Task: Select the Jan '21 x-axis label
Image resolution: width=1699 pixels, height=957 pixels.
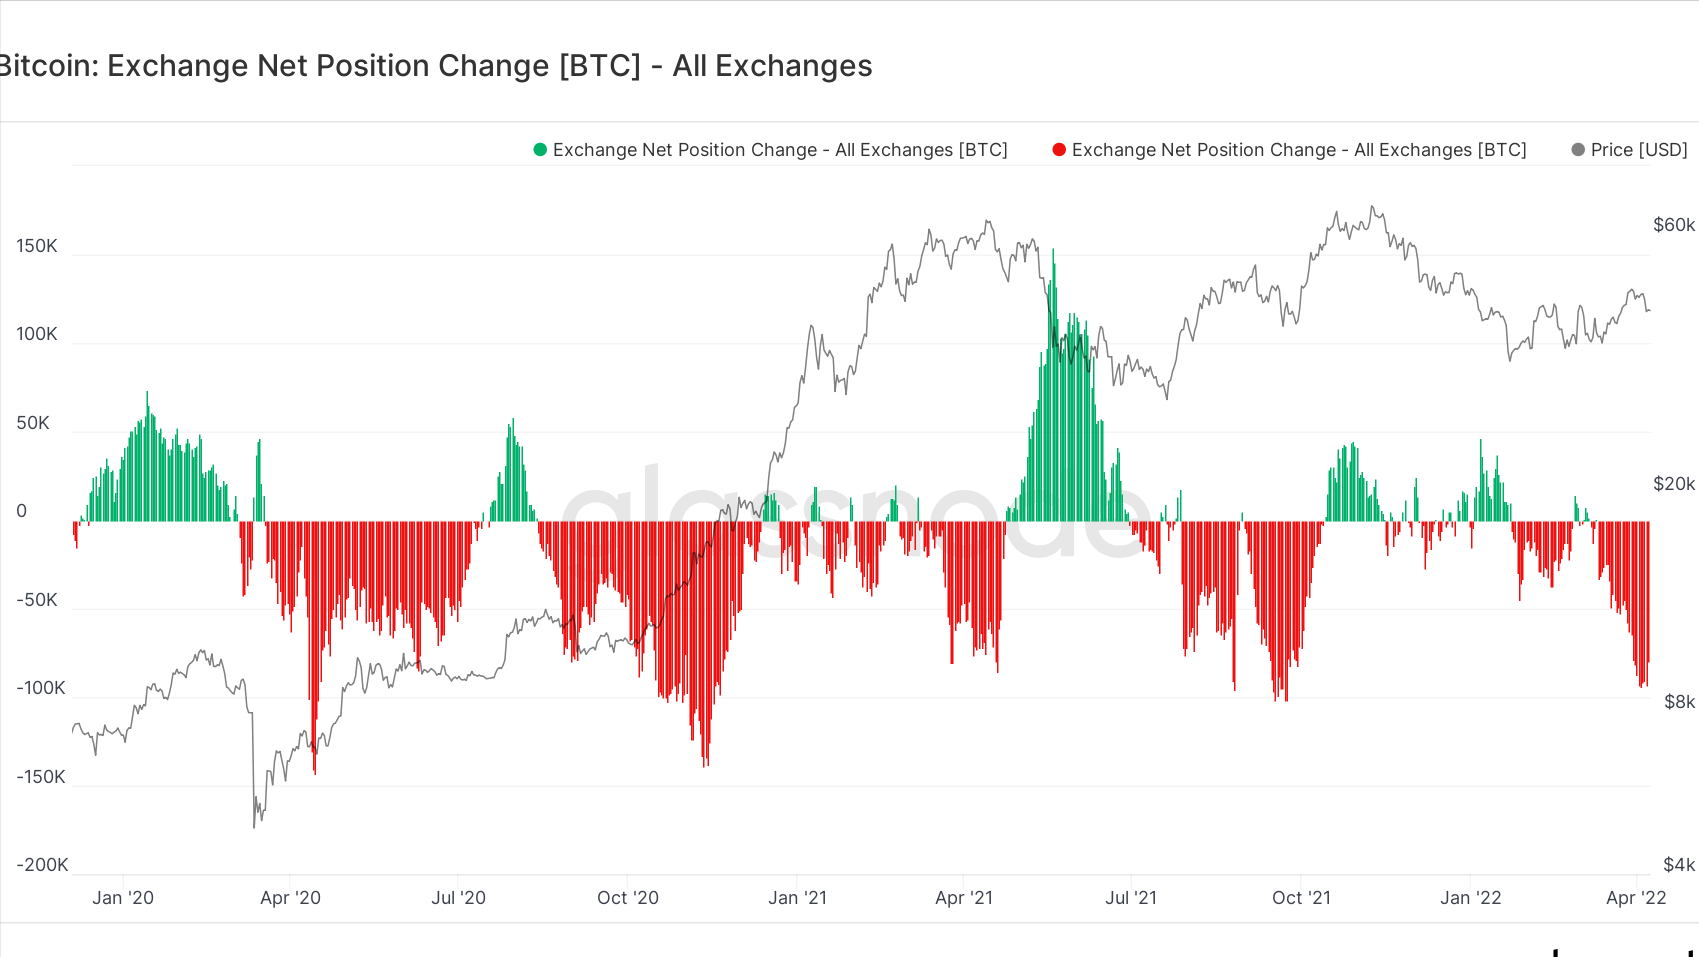Action: pyautogui.click(x=797, y=898)
